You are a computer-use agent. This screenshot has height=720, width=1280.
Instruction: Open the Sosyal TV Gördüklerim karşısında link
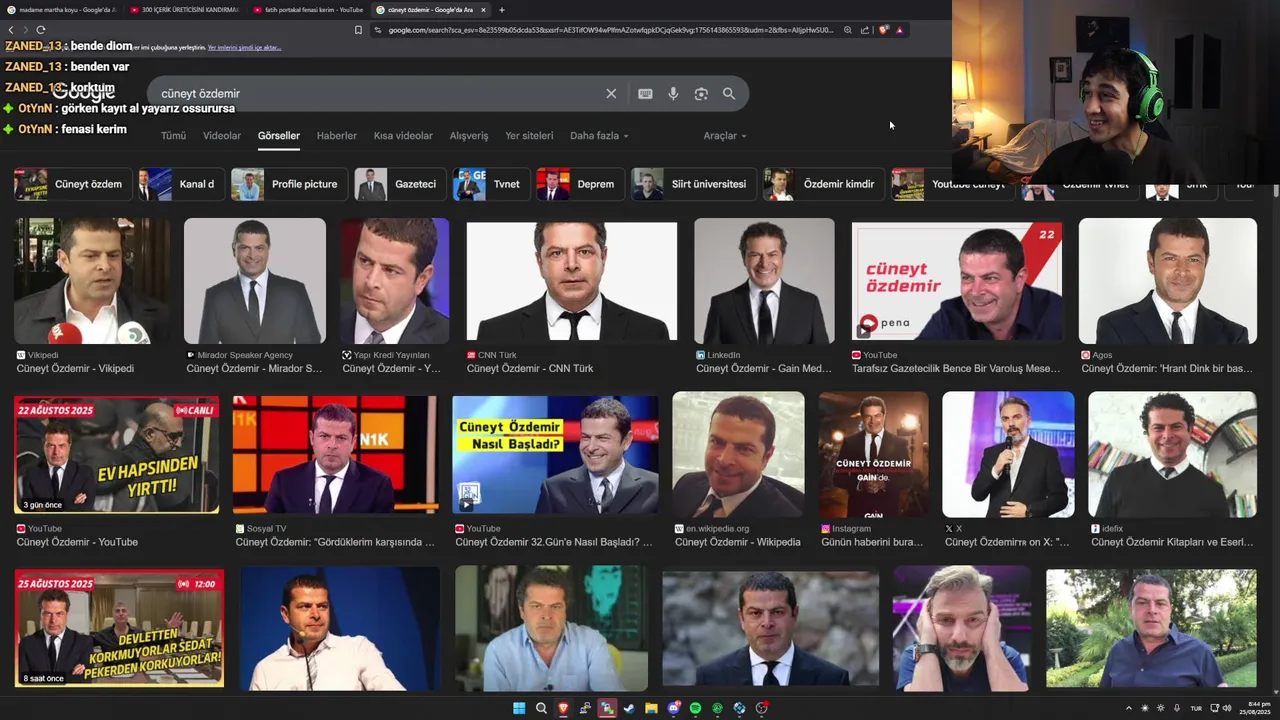[x=335, y=542]
